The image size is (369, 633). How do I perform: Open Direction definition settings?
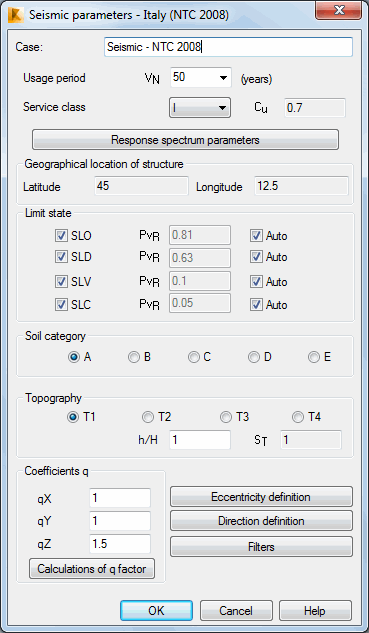tap(261, 521)
